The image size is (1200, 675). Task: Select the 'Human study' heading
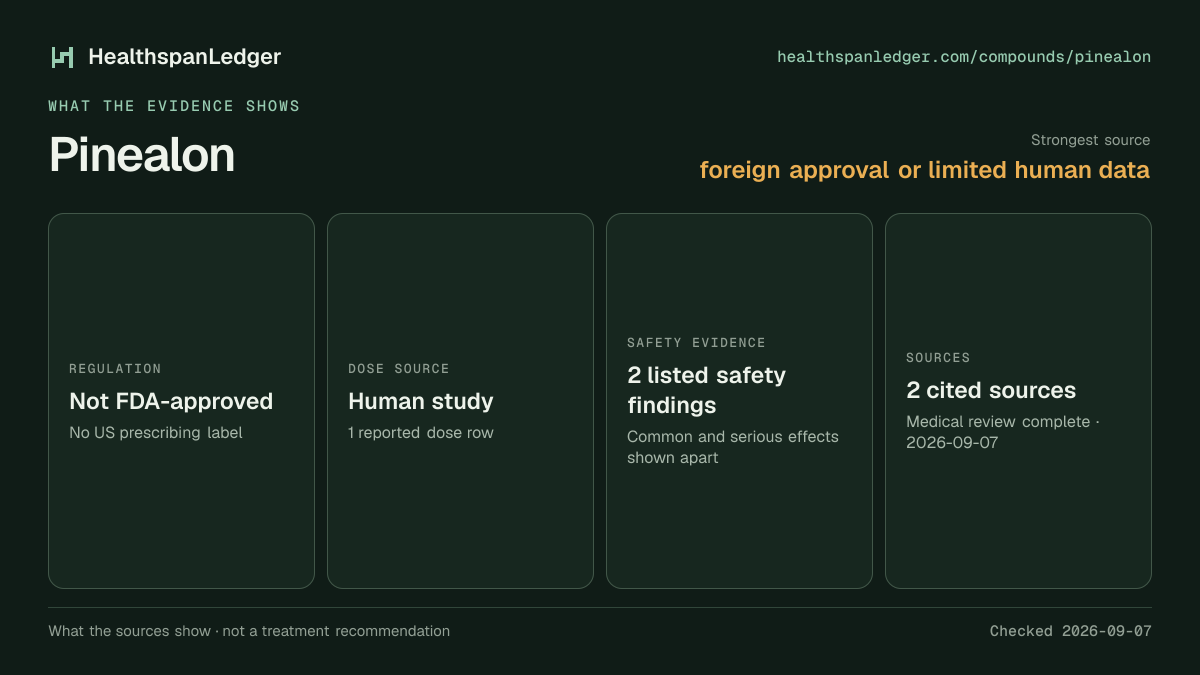[421, 401]
